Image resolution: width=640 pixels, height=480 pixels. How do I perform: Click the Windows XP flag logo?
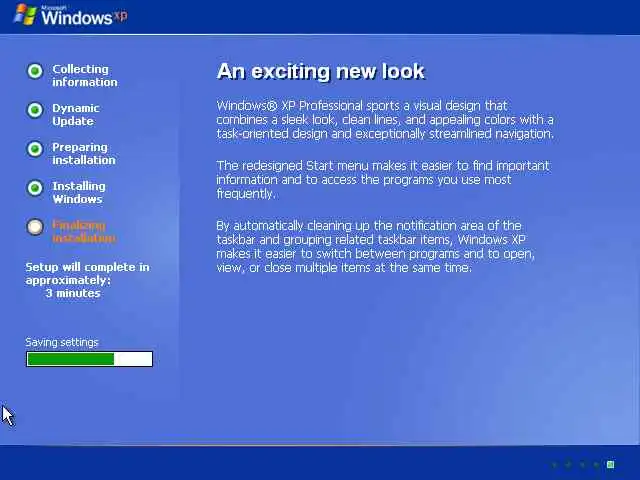pos(25,14)
